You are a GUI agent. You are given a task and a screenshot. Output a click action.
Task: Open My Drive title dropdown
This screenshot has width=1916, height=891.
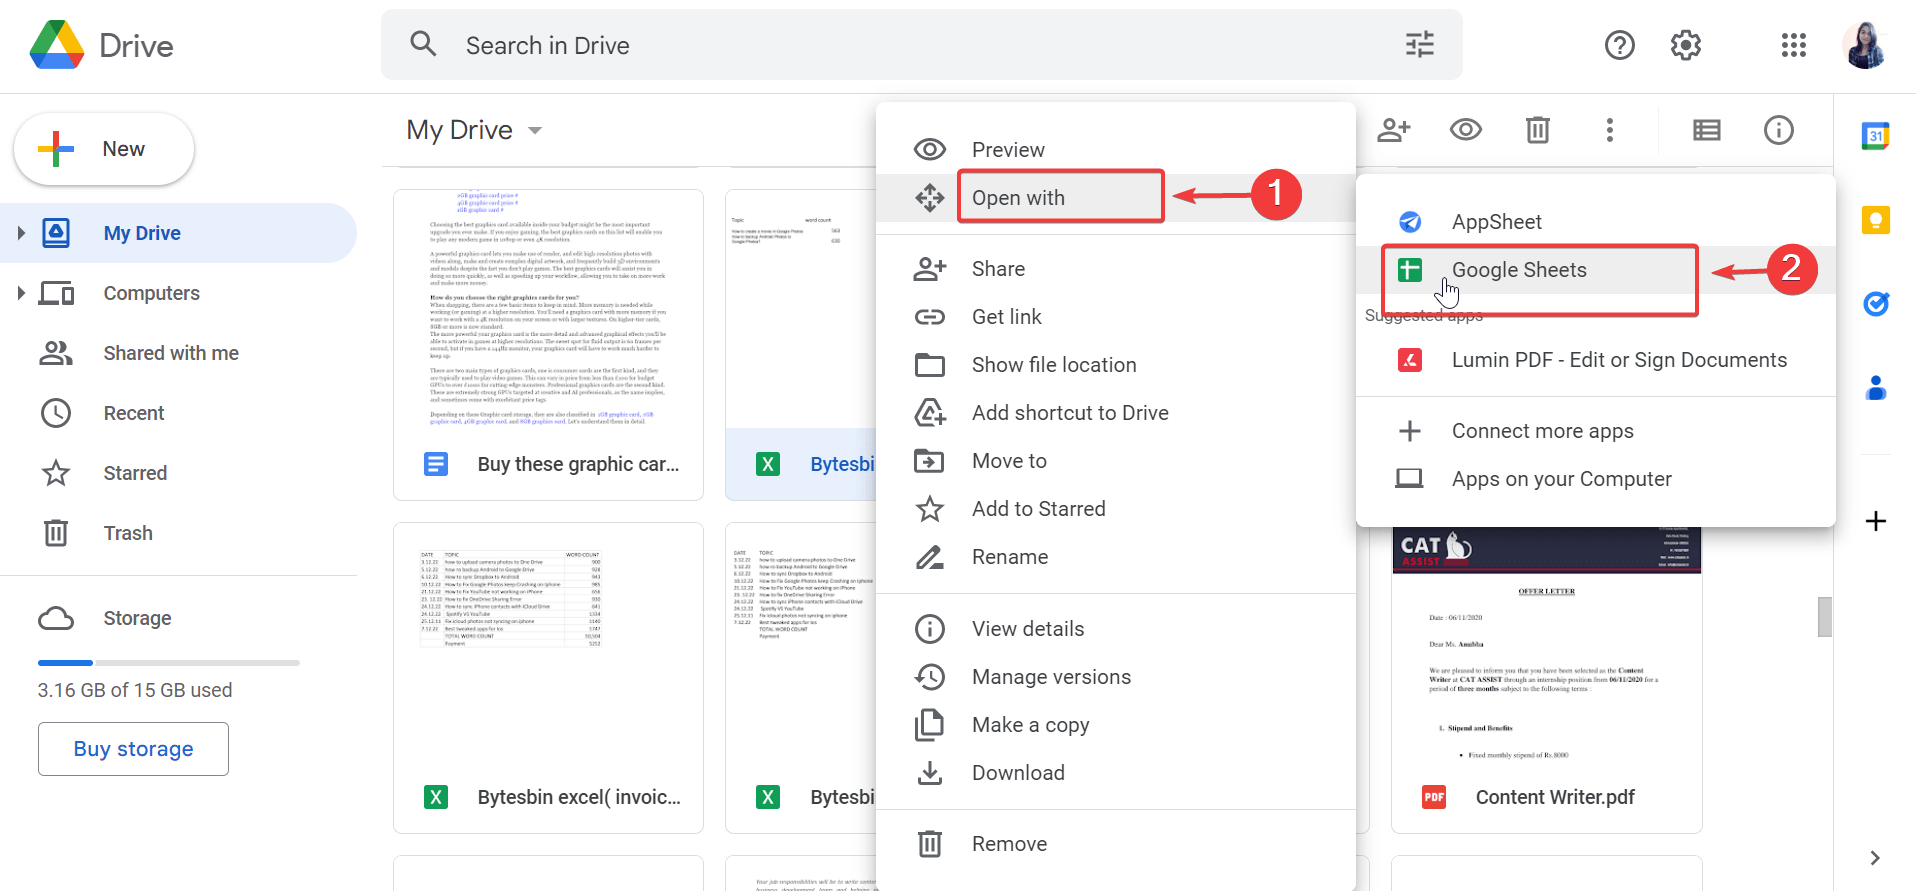tap(475, 130)
